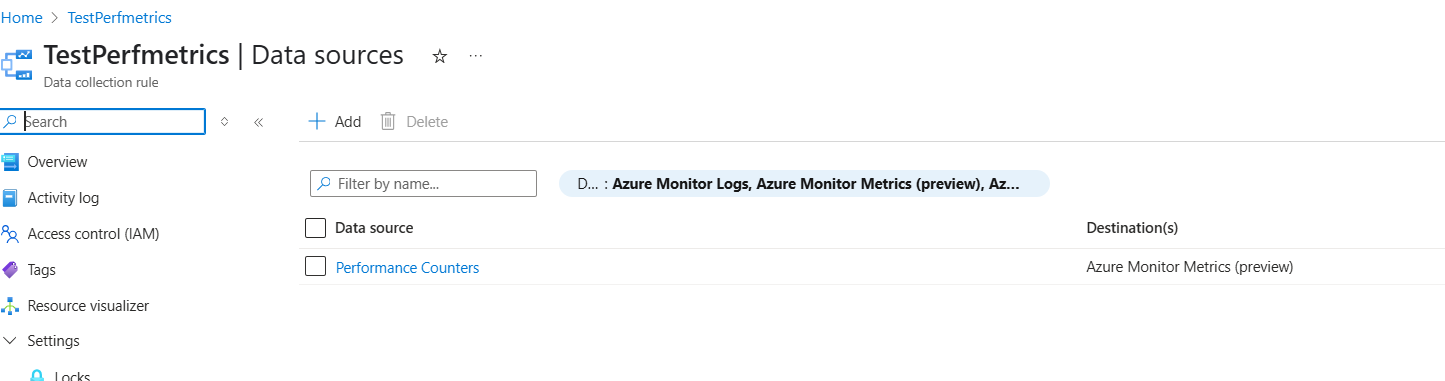Expand sidebar menu up-down toggle
Image resolution: width=1445 pixels, height=381 pixels.
point(224,122)
